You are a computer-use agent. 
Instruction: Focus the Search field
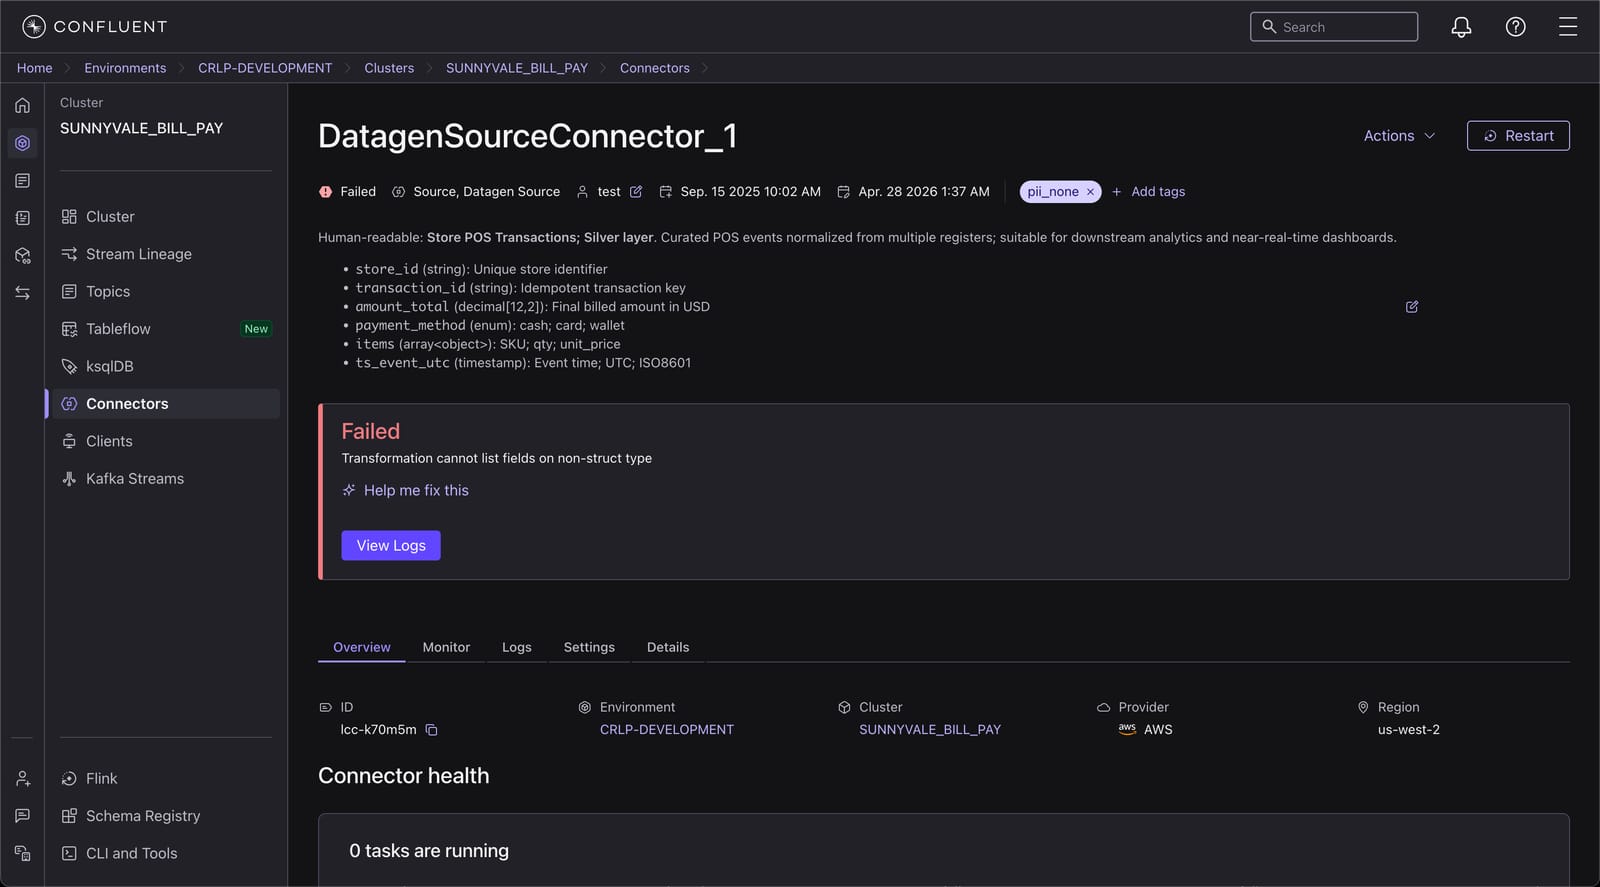point(1334,27)
